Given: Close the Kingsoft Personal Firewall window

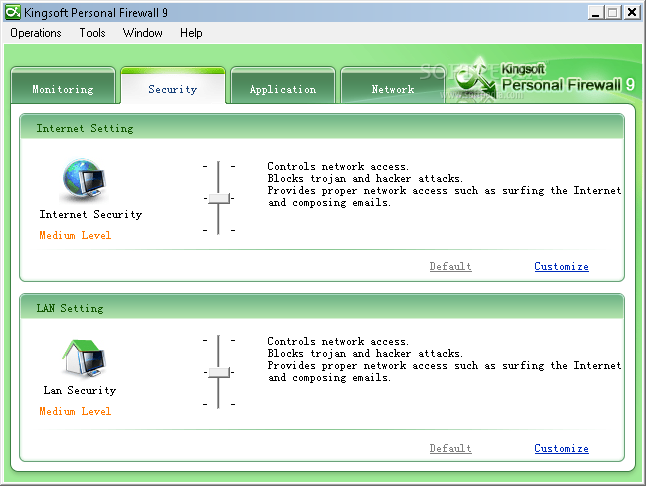Looking at the screenshot, I should (632, 12).
